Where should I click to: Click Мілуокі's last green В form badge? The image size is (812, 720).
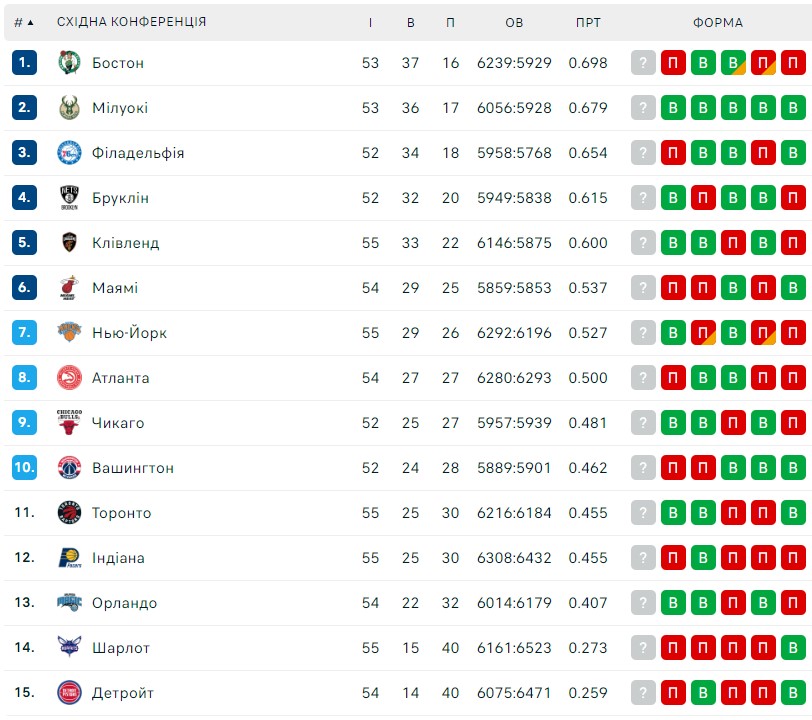point(793,108)
